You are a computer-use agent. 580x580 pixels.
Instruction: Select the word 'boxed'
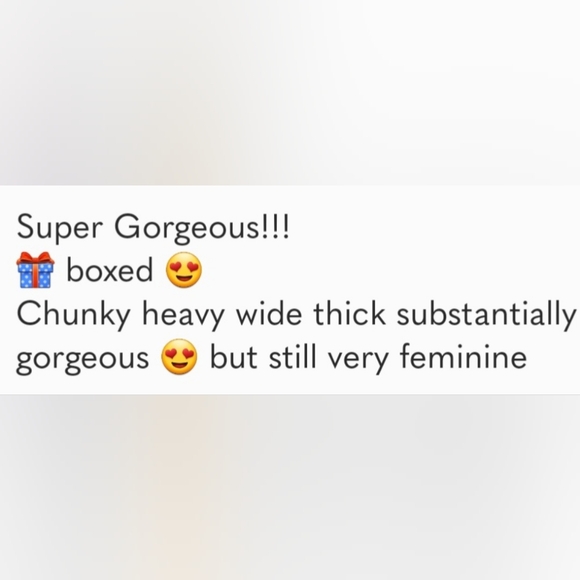(109, 270)
